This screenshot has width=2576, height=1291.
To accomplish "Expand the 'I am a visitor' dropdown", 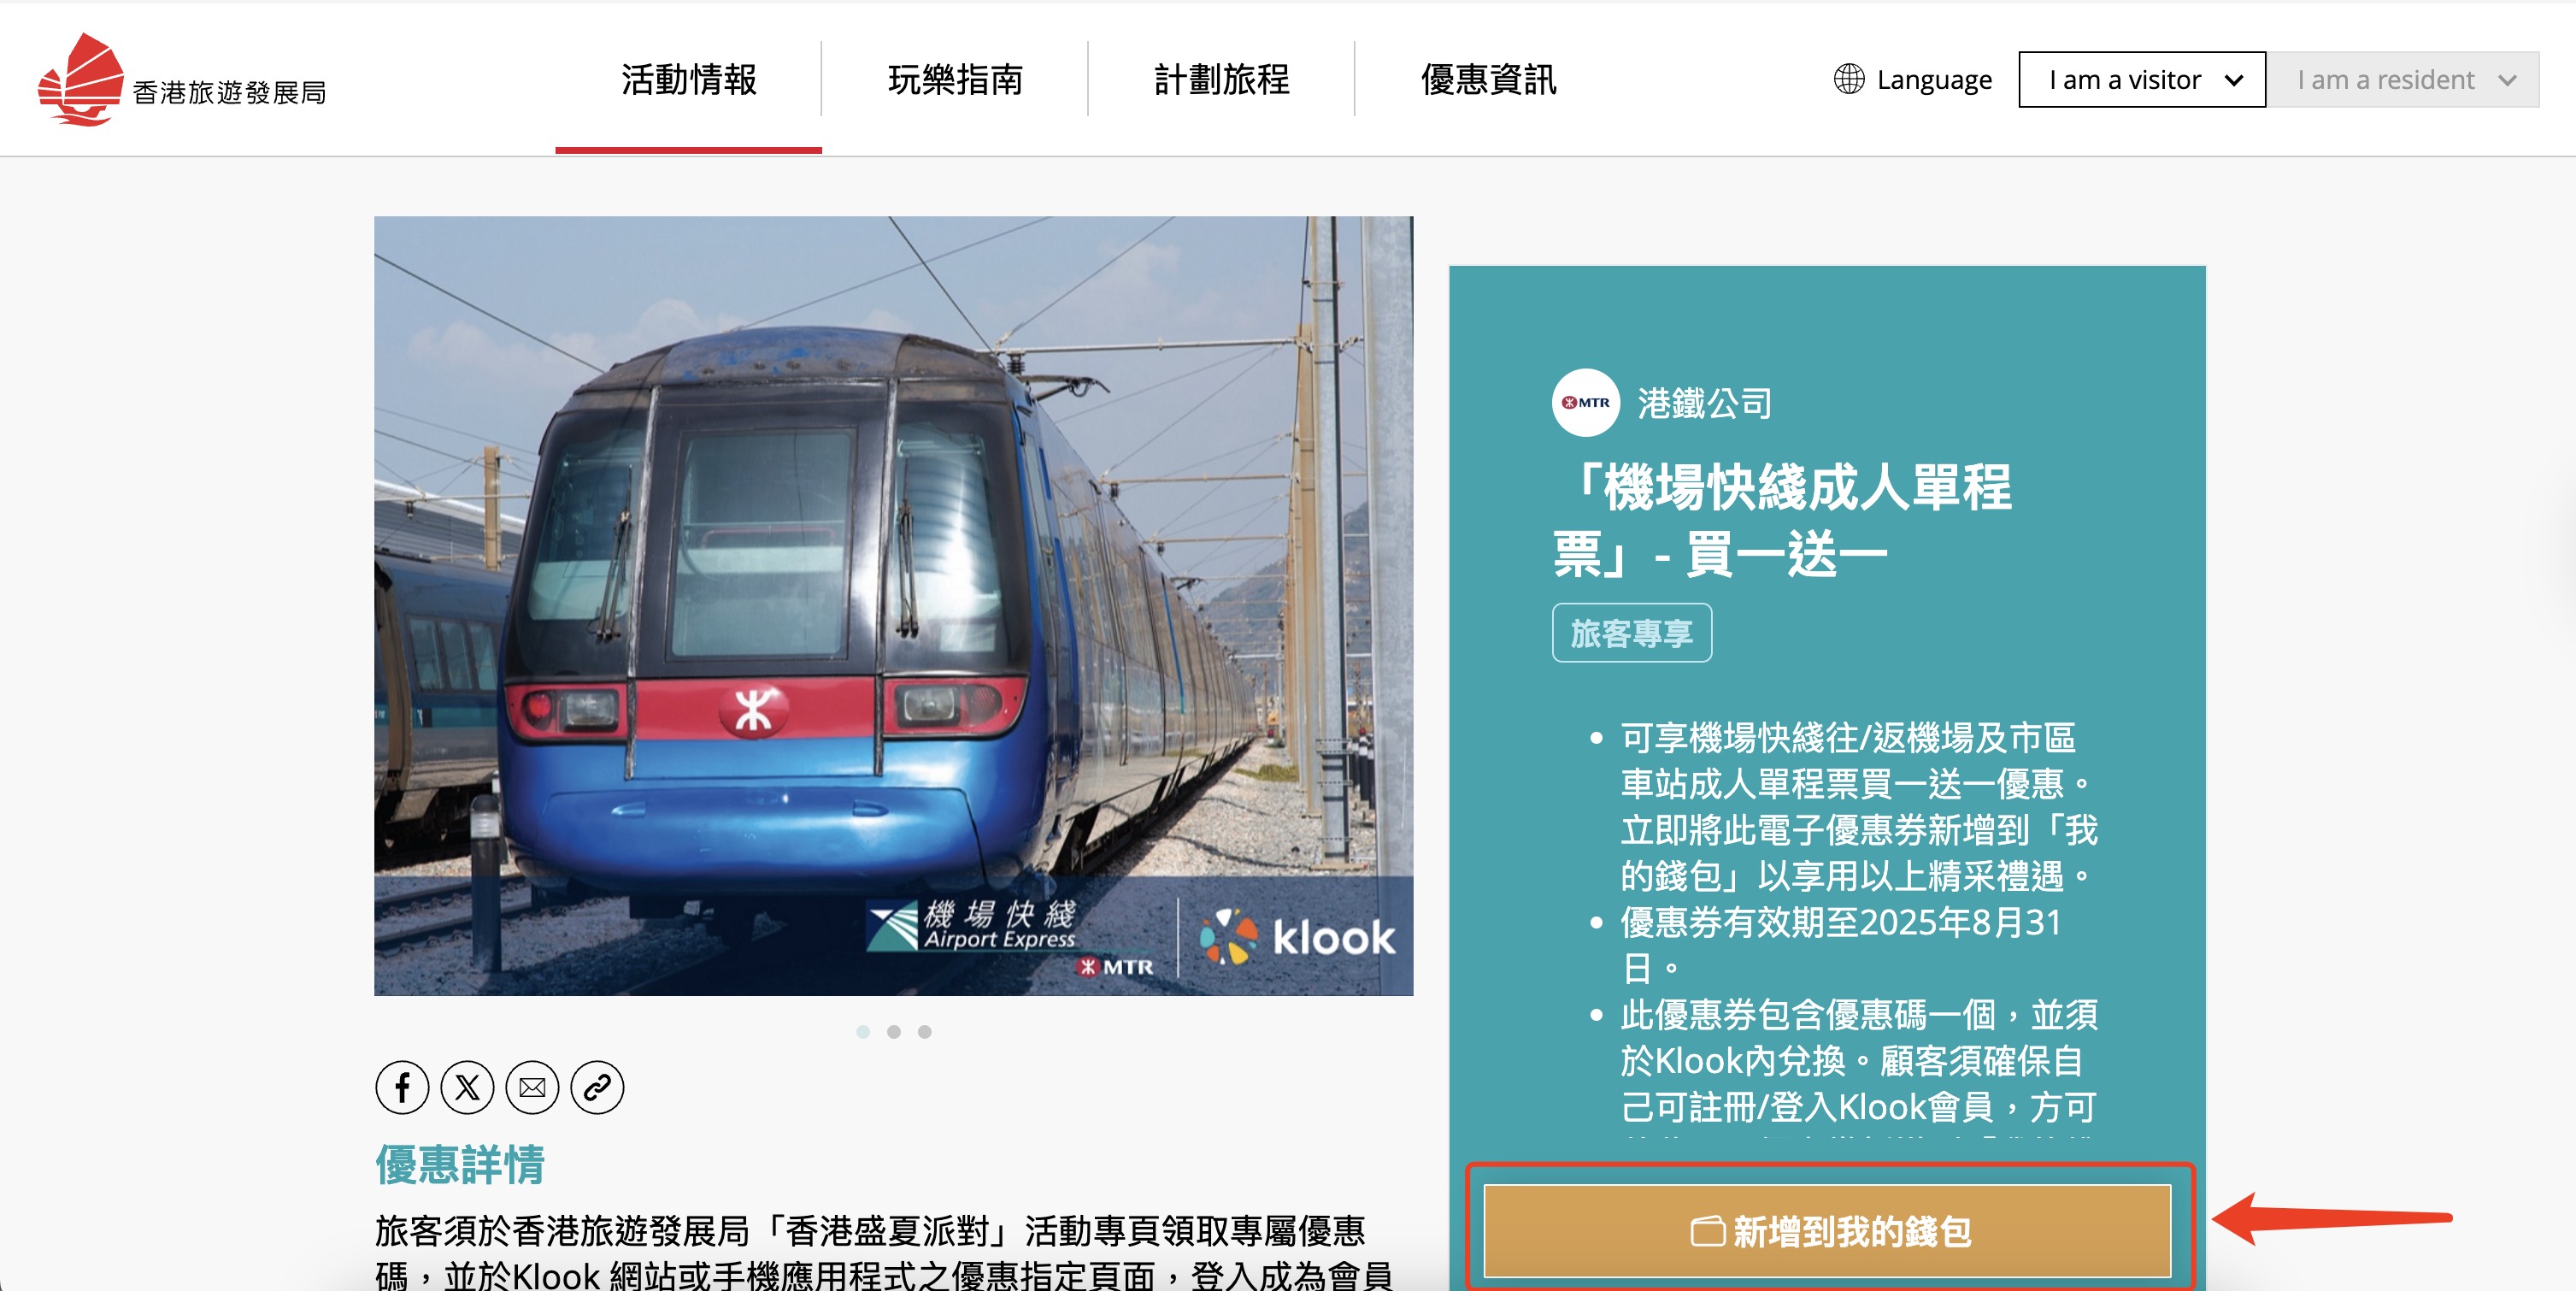I will tap(2142, 80).
